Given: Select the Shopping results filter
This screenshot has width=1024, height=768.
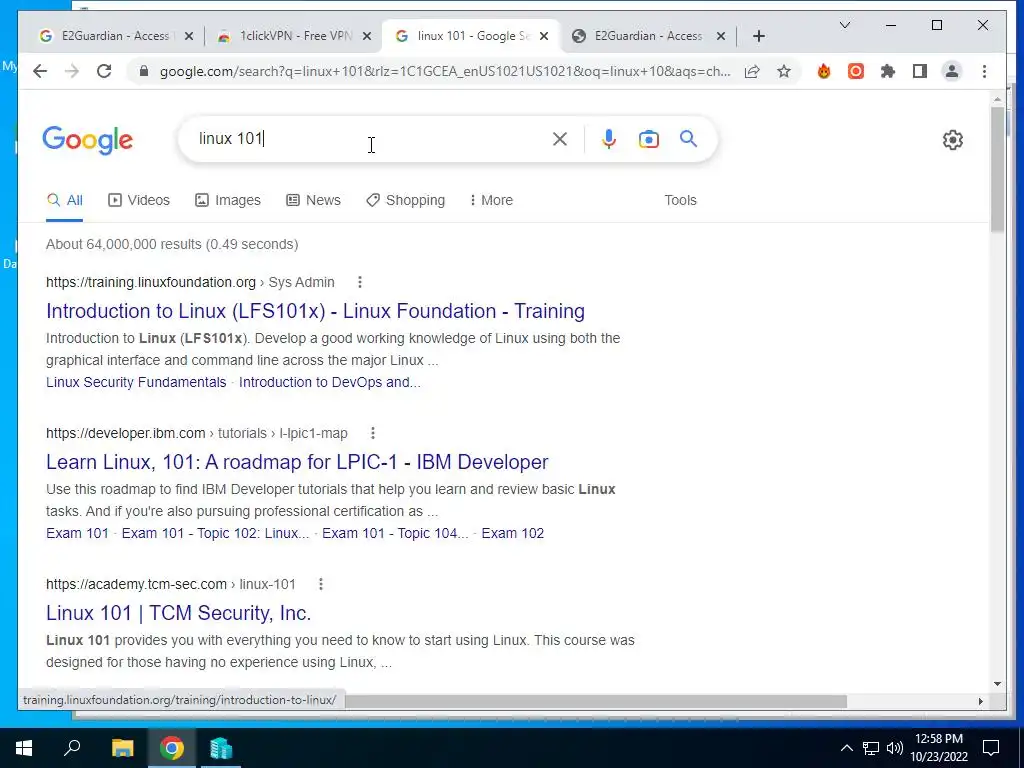Looking at the screenshot, I should [x=406, y=200].
